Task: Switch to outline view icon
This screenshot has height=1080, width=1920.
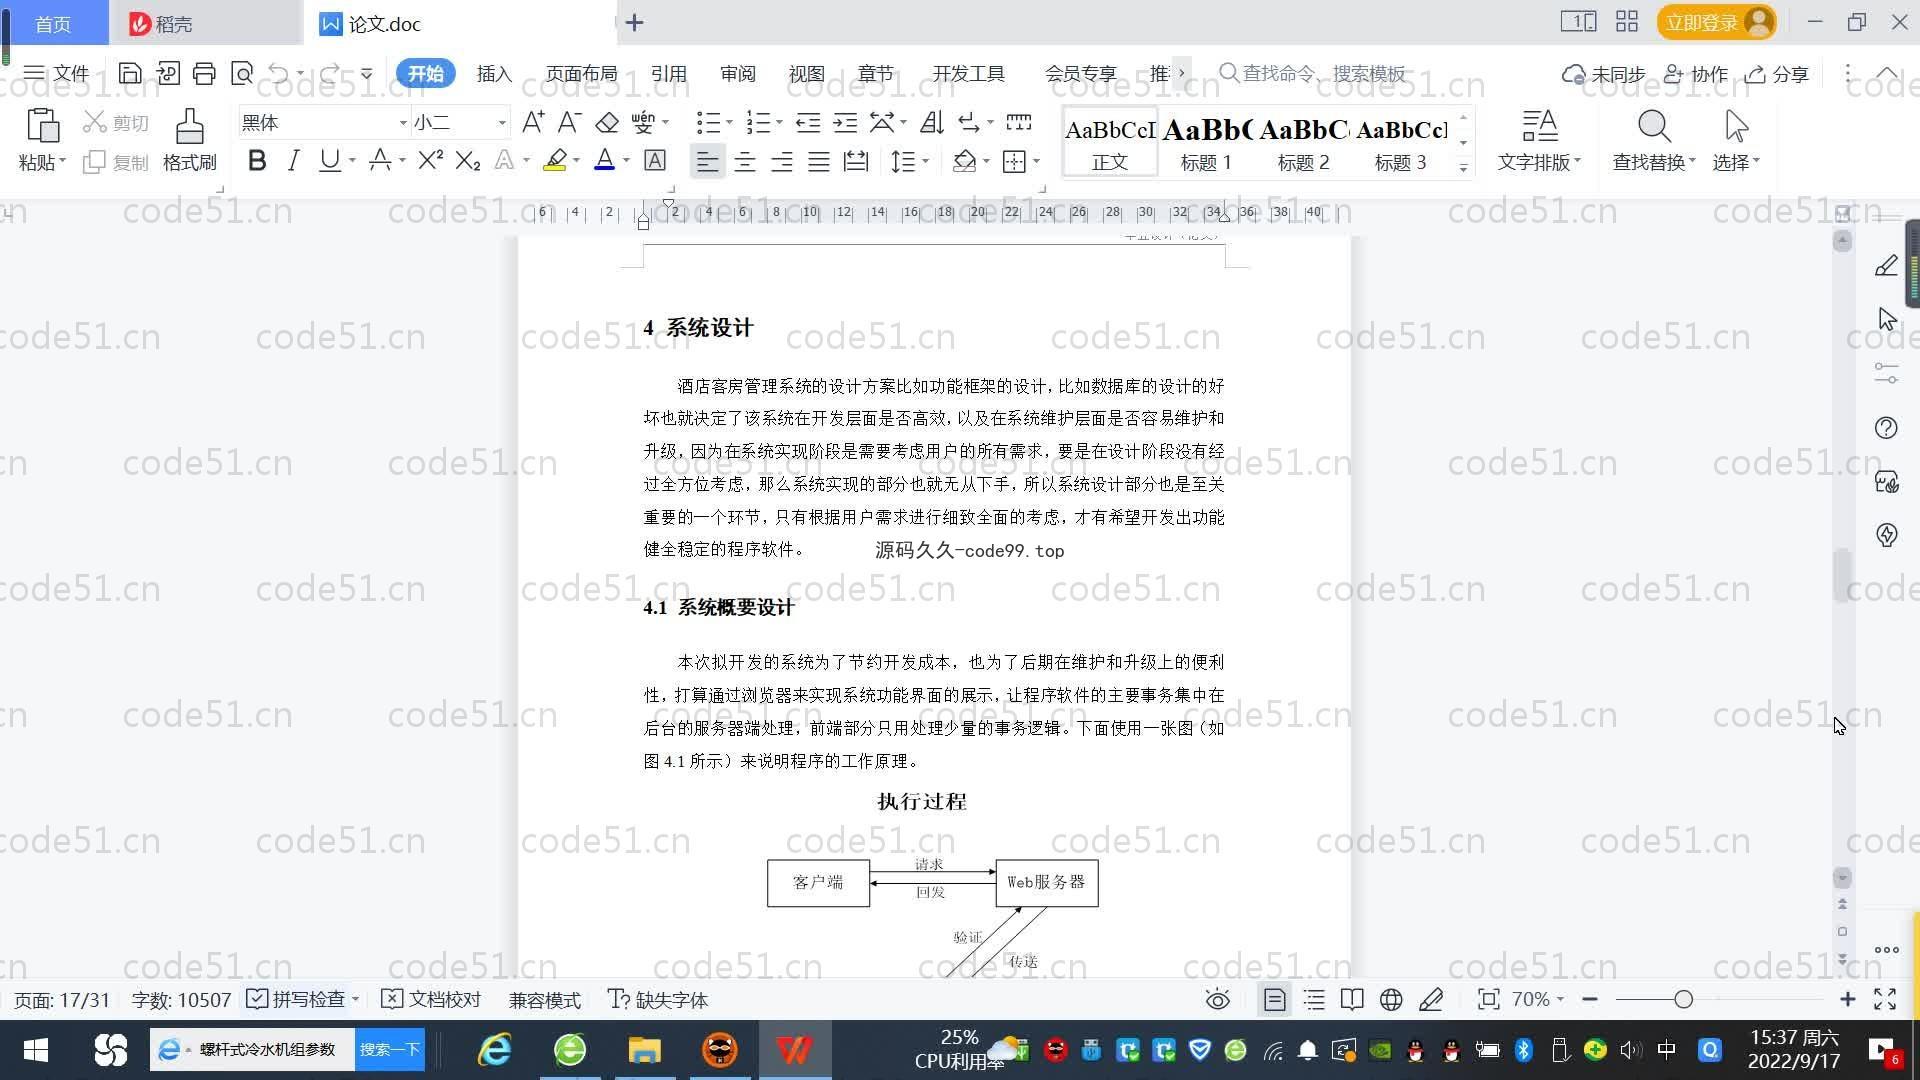Action: [x=1314, y=1000]
